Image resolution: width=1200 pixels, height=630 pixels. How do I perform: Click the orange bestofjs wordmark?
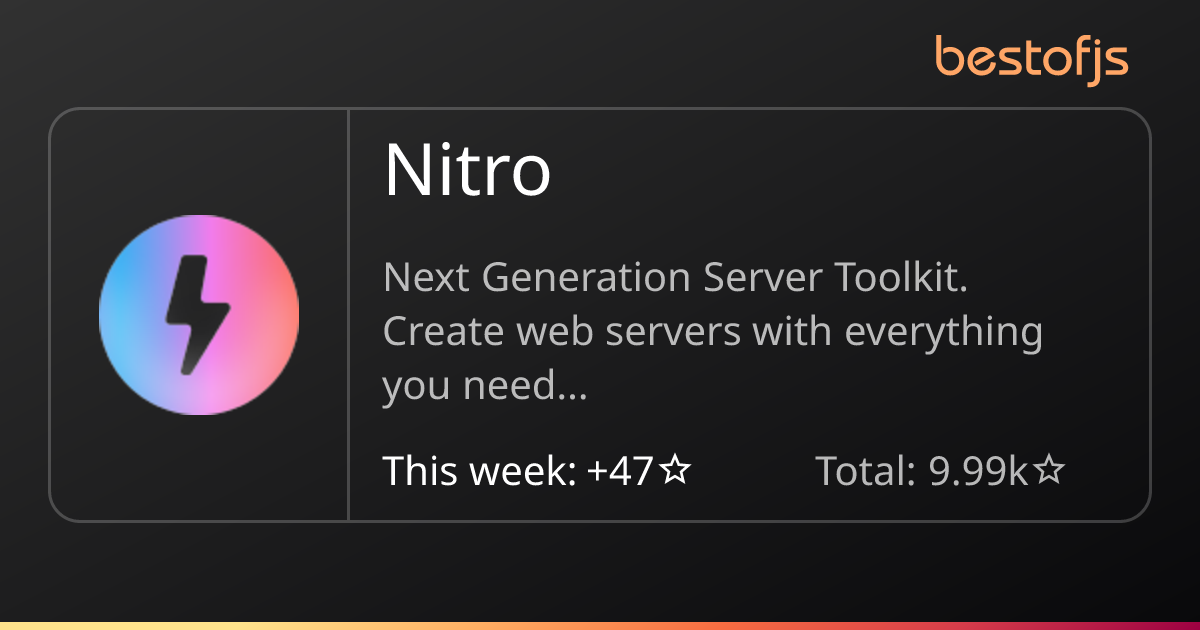[x=1032, y=57]
